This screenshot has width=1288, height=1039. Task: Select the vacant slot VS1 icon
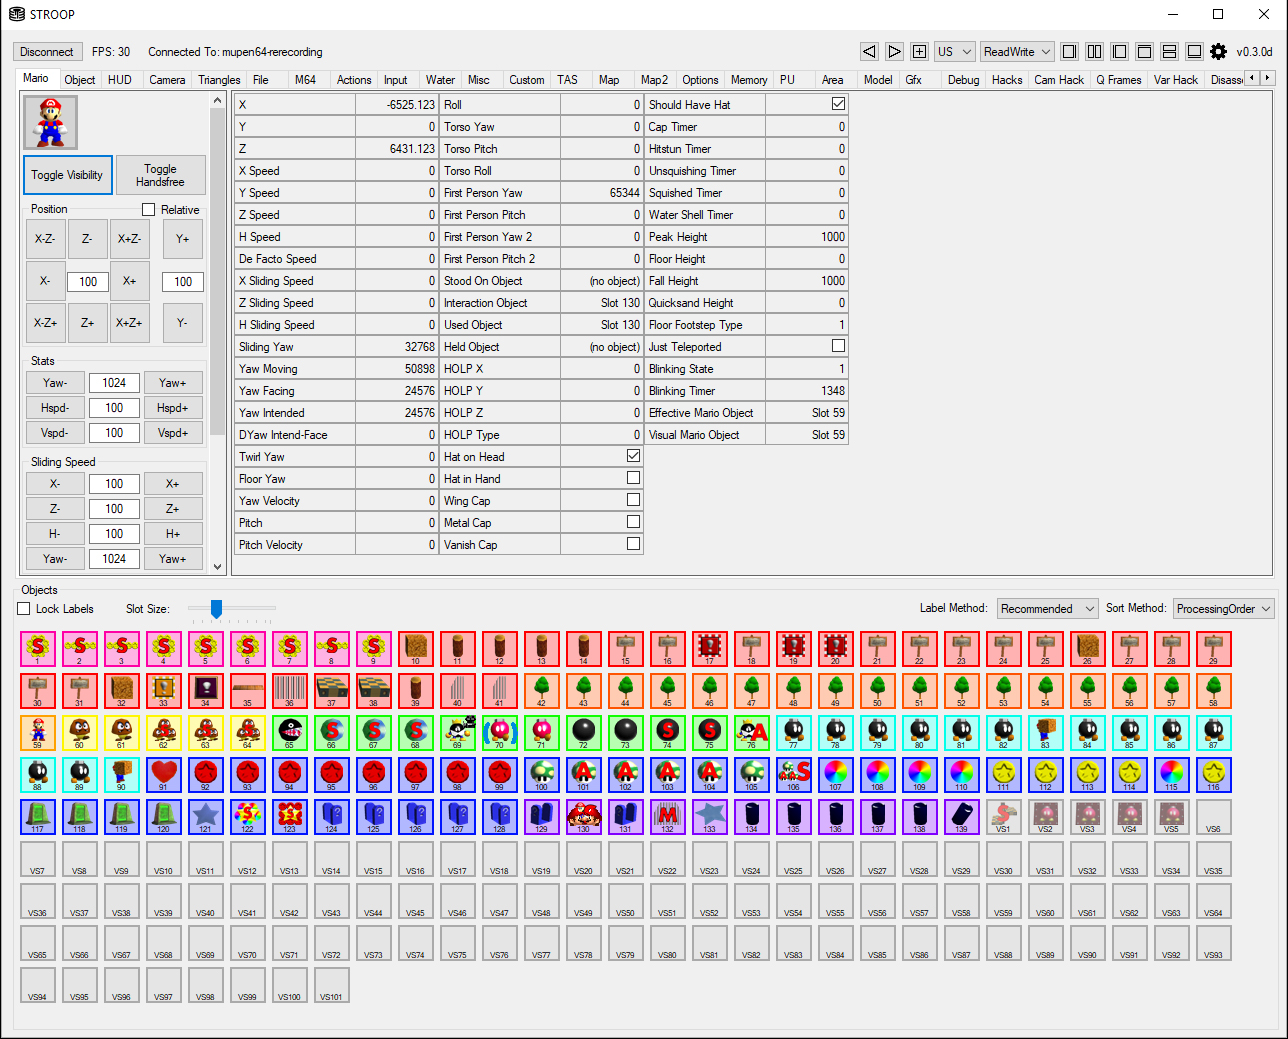[x=1004, y=817]
